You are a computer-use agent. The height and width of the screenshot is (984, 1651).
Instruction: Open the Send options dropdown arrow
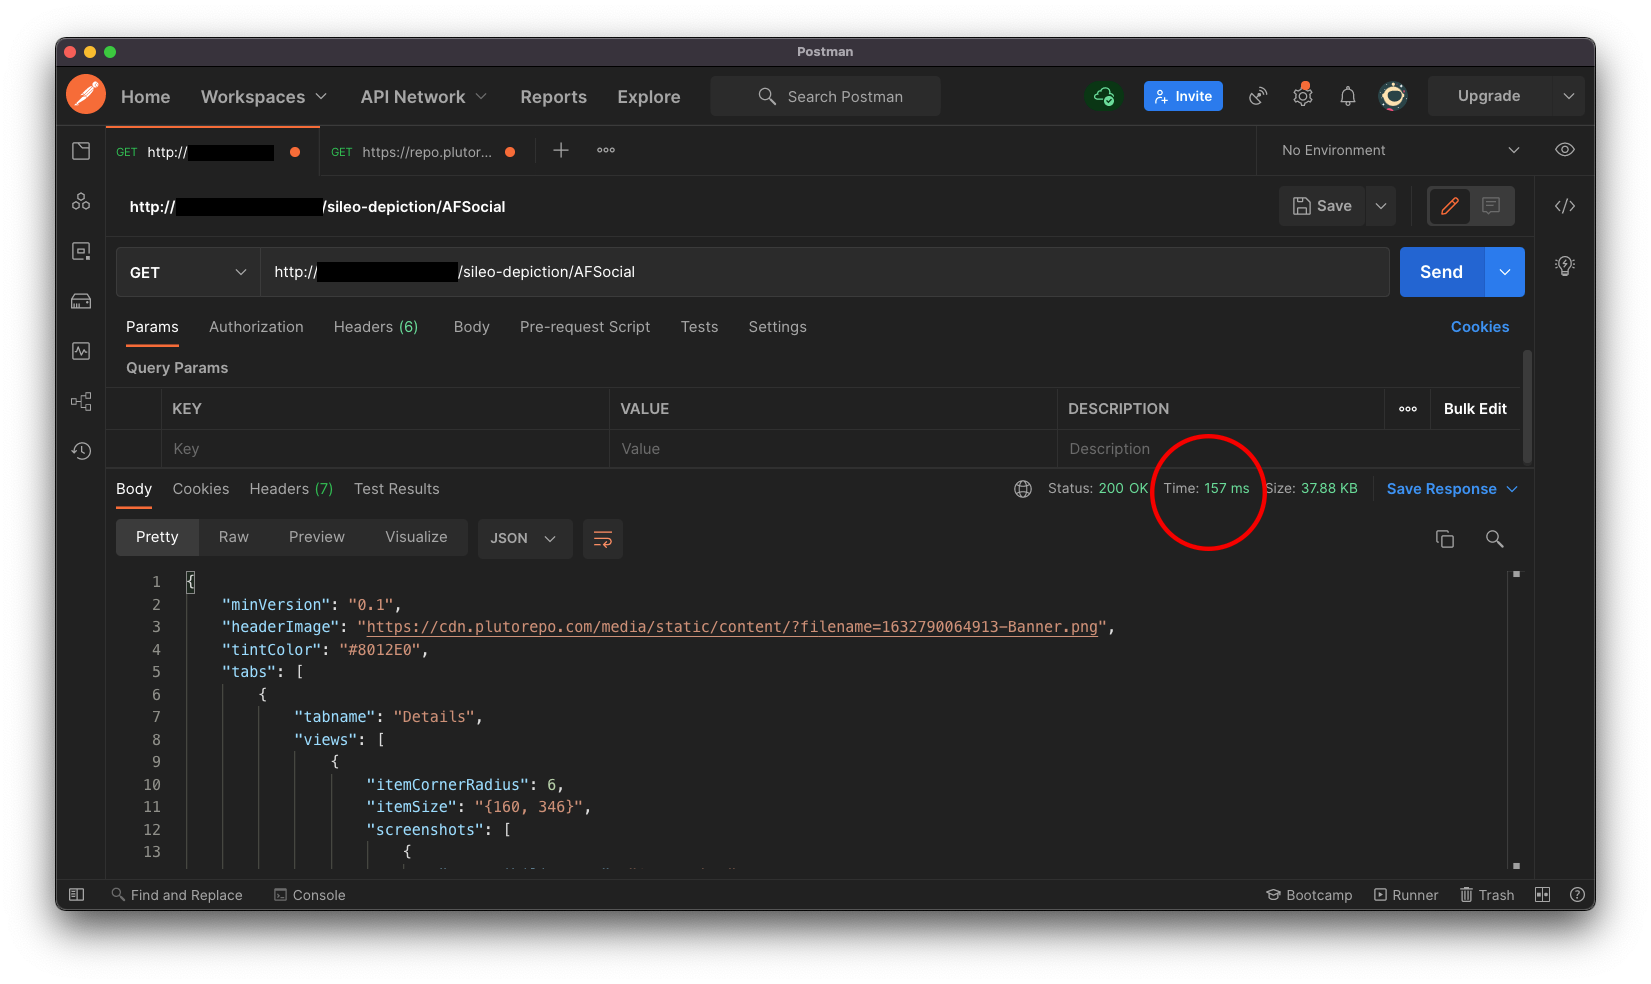point(1505,272)
